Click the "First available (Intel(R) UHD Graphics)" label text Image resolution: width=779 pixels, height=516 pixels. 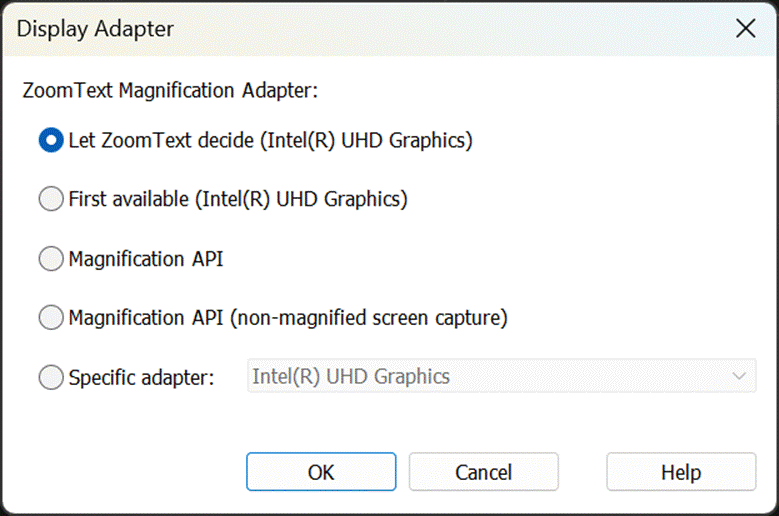click(x=238, y=200)
